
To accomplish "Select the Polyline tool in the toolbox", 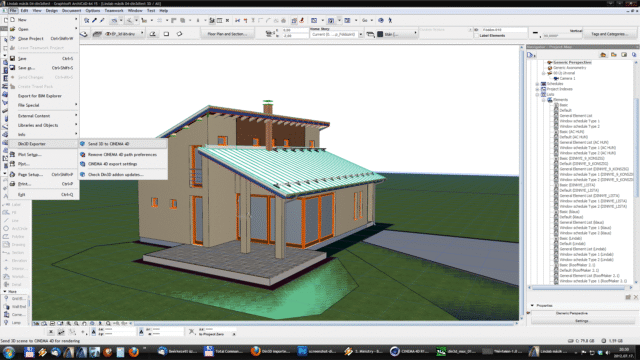I will click(14, 236).
